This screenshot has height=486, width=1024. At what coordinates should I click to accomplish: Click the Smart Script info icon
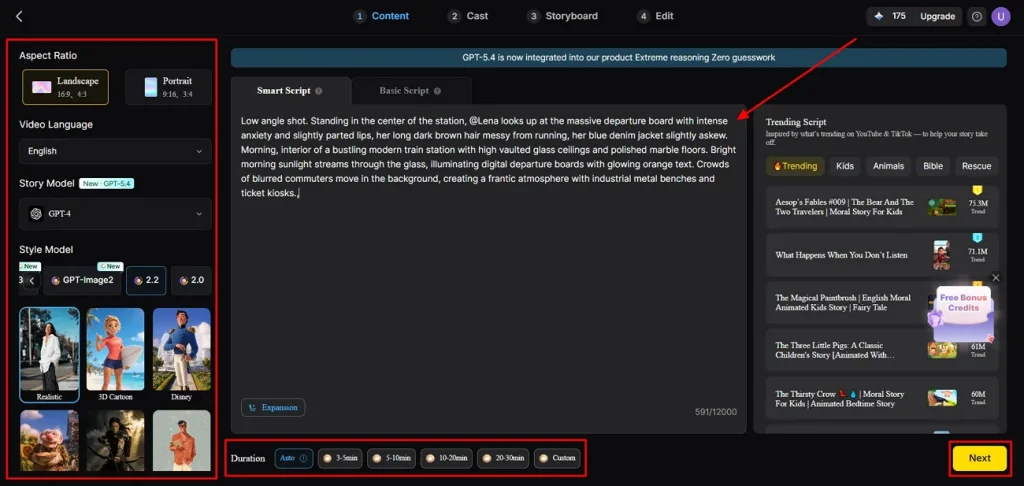(319, 91)
